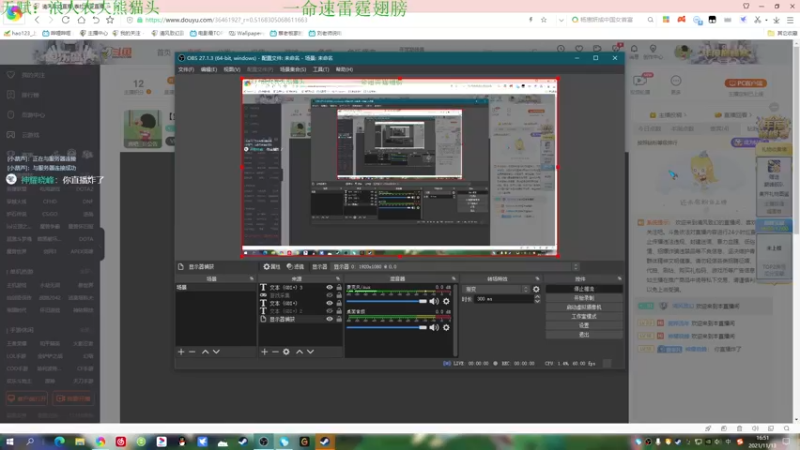The height and width of the screenshot is (450, 800).
Task: Open the 渐变 transition type dropdown
Action: tap(496, 289)
